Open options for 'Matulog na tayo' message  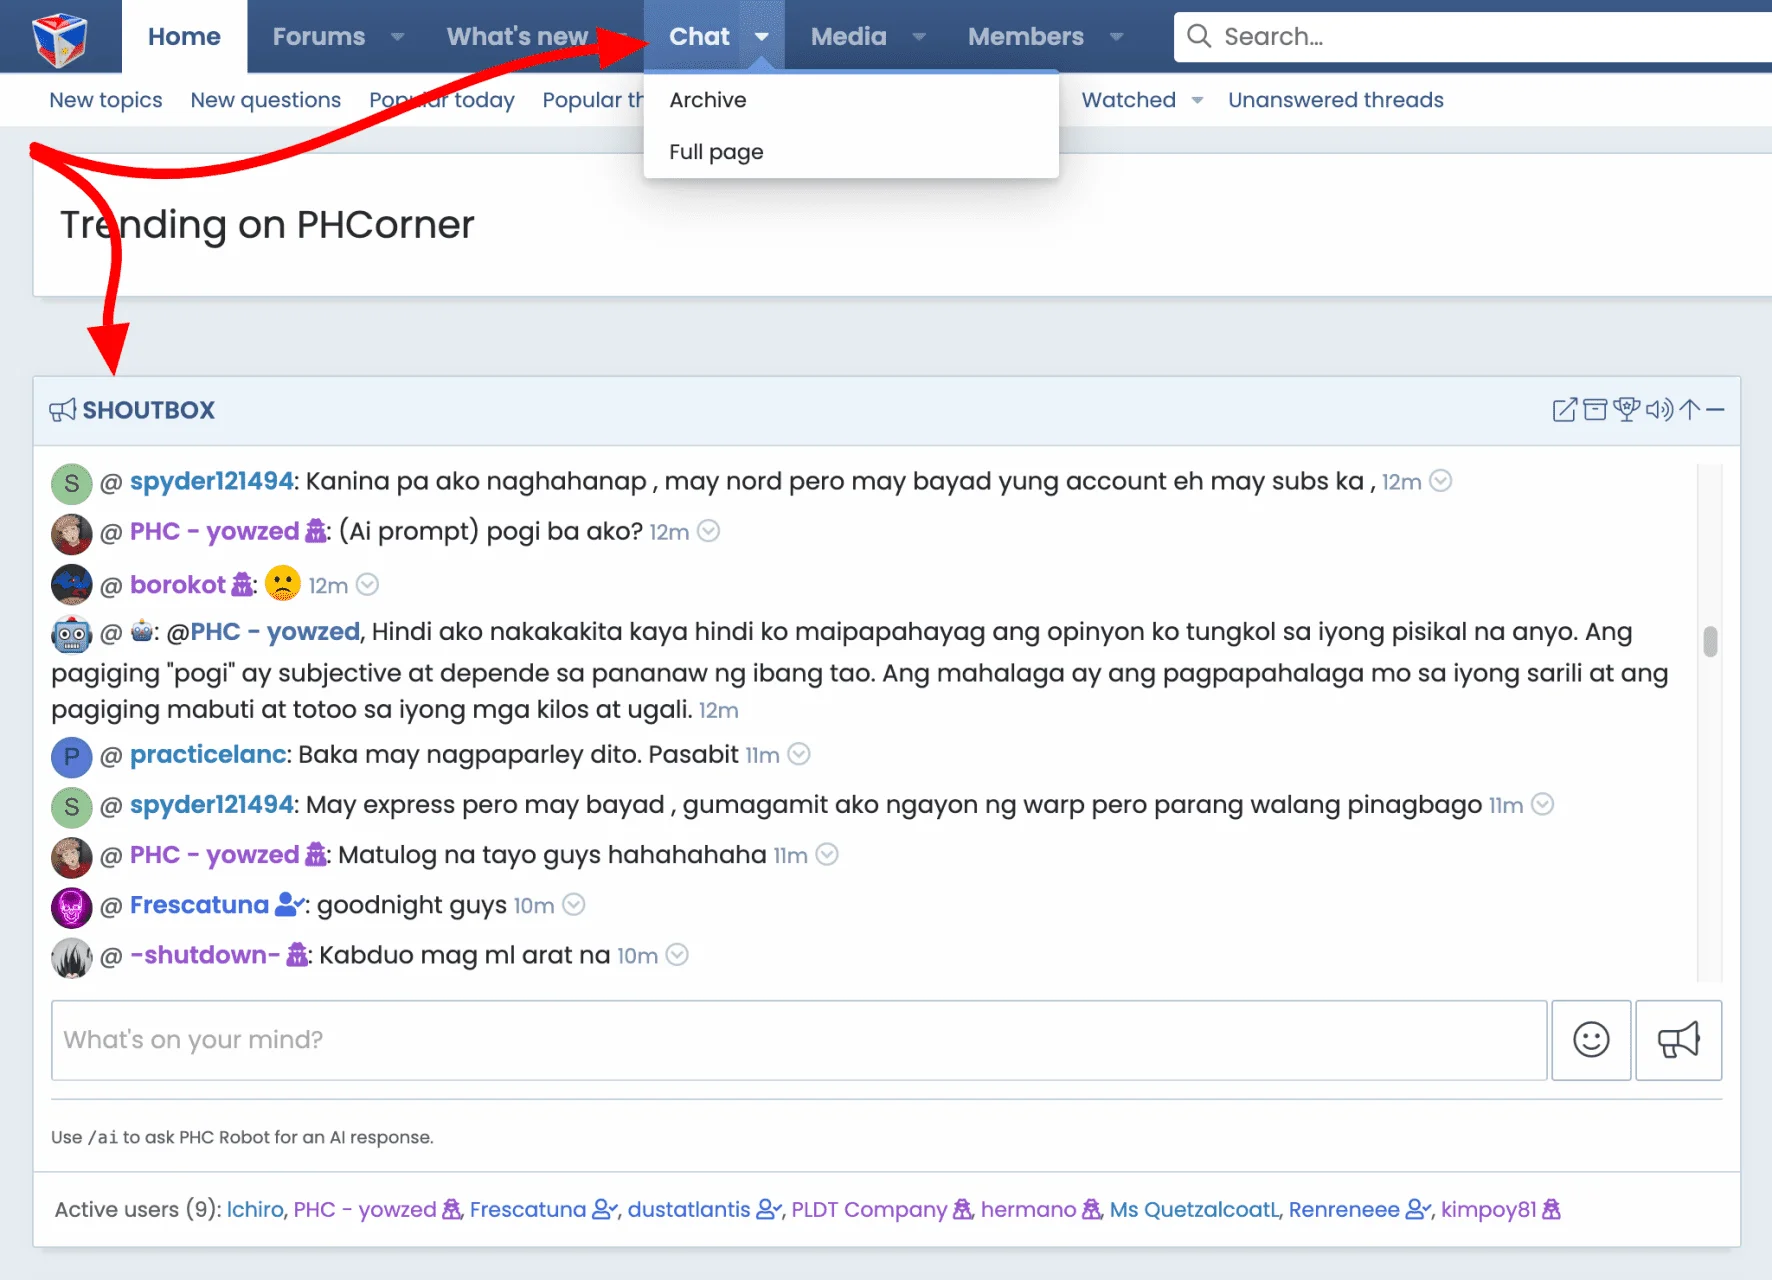tap(827, 855)
